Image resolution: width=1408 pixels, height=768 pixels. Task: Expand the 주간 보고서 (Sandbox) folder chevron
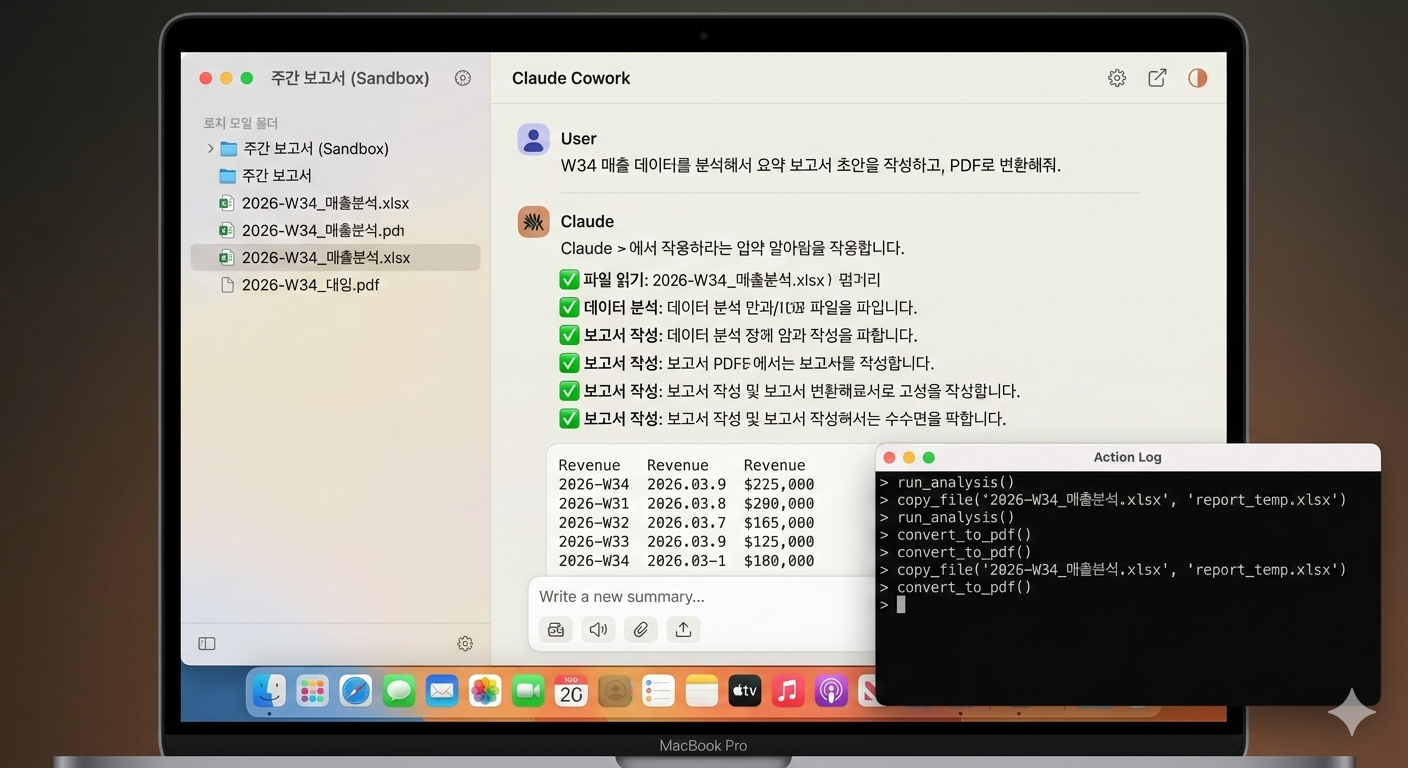click(x=210, y=149)
